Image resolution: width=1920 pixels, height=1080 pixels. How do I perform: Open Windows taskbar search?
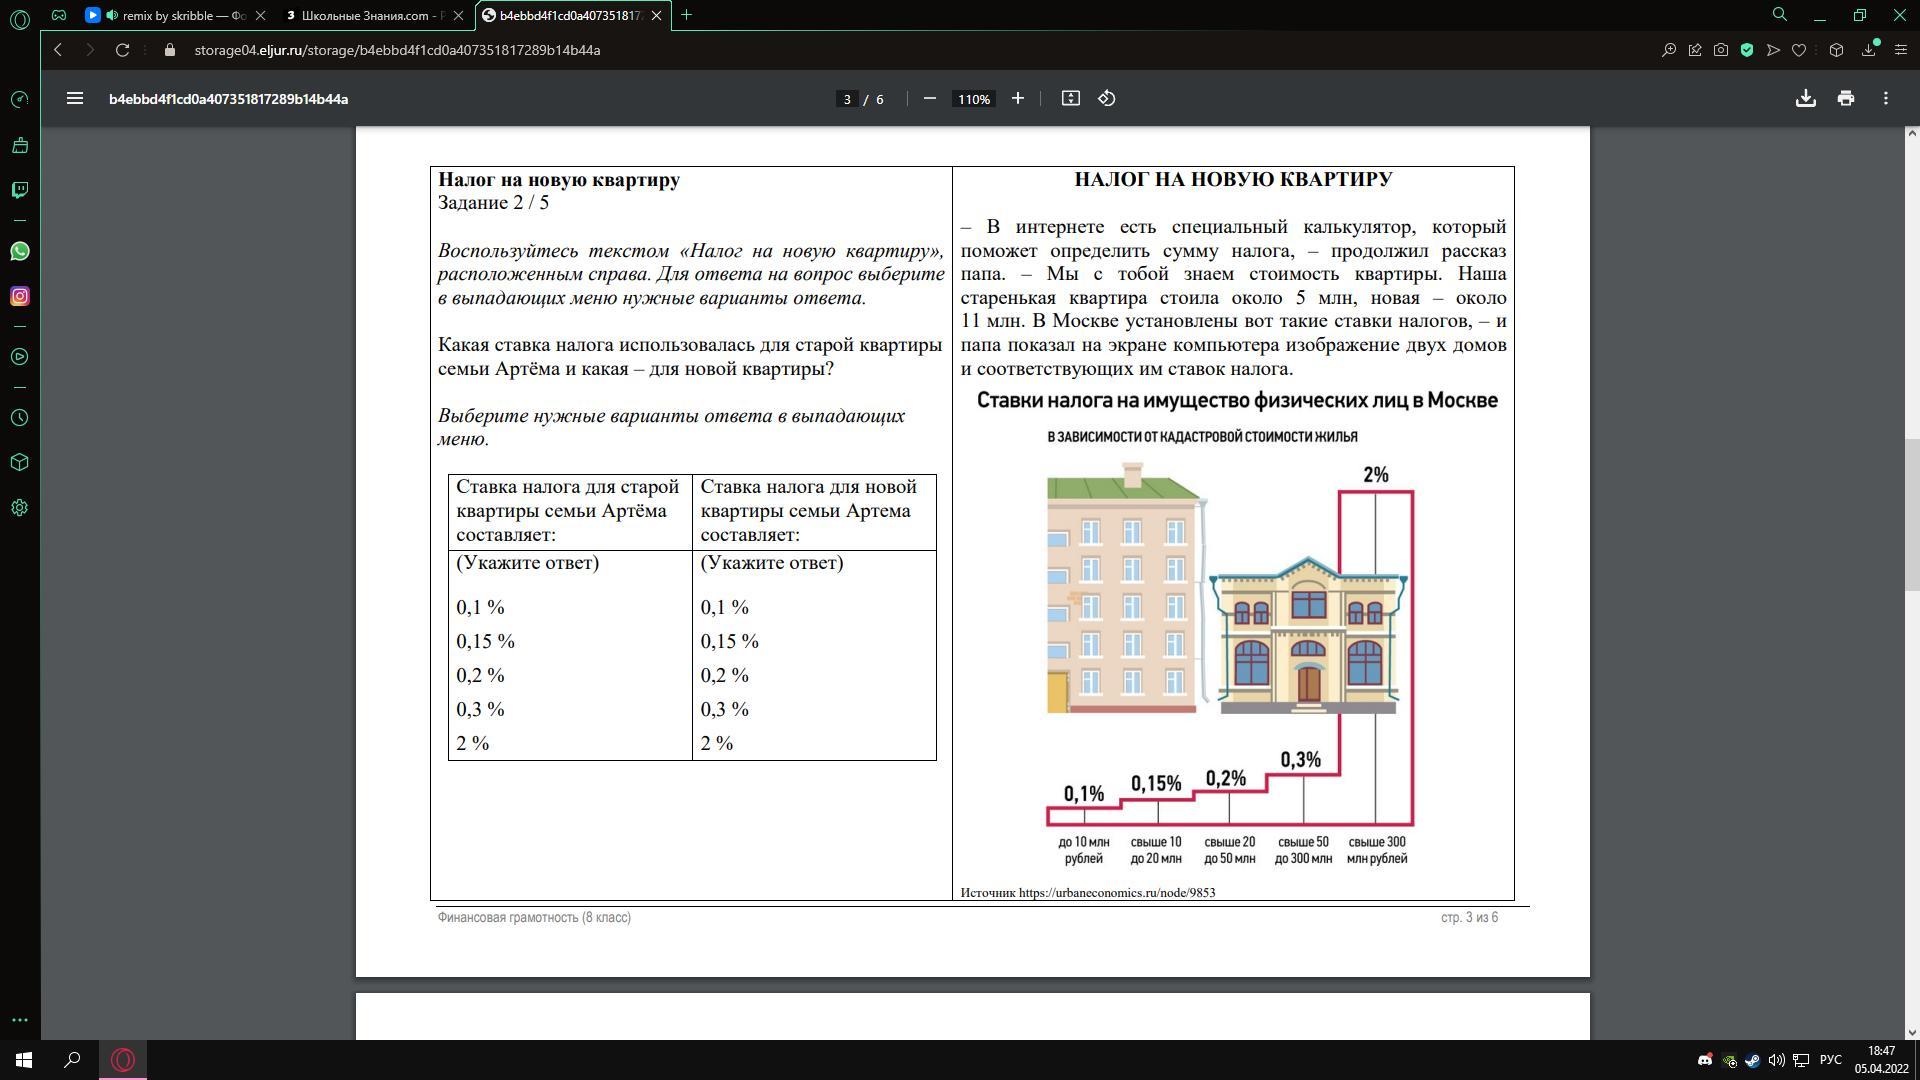[x=72, y=1060]
